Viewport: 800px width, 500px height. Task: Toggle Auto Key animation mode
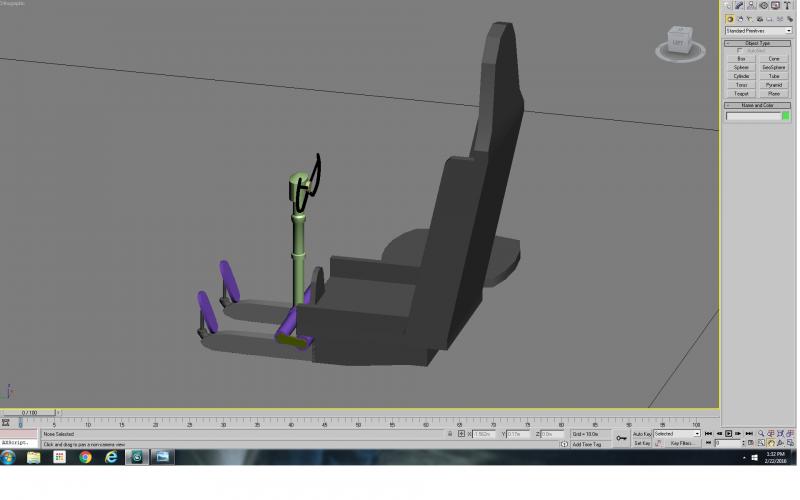pos(642,434)
